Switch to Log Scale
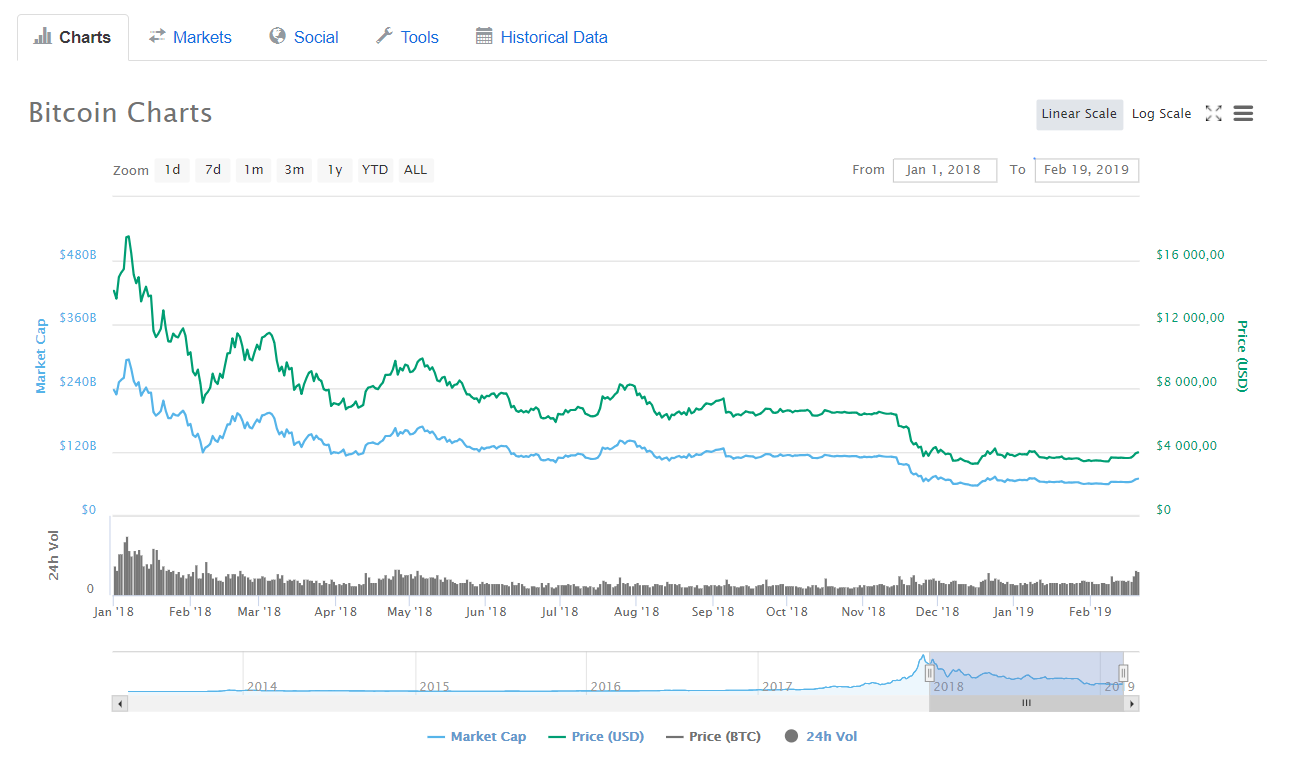The width and height of the screenshot is (1297, 773). 1161,114
